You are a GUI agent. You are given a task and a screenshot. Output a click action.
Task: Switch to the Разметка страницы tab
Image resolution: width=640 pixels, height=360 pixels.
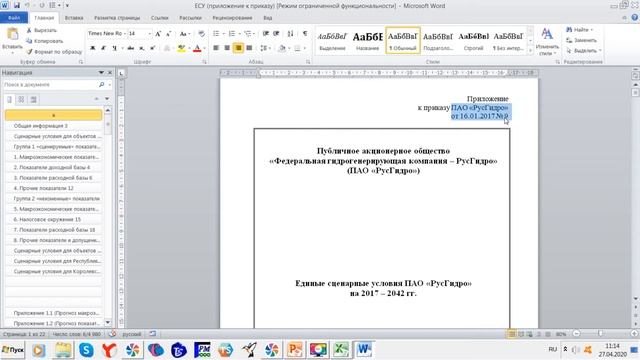tap(117, 18)
